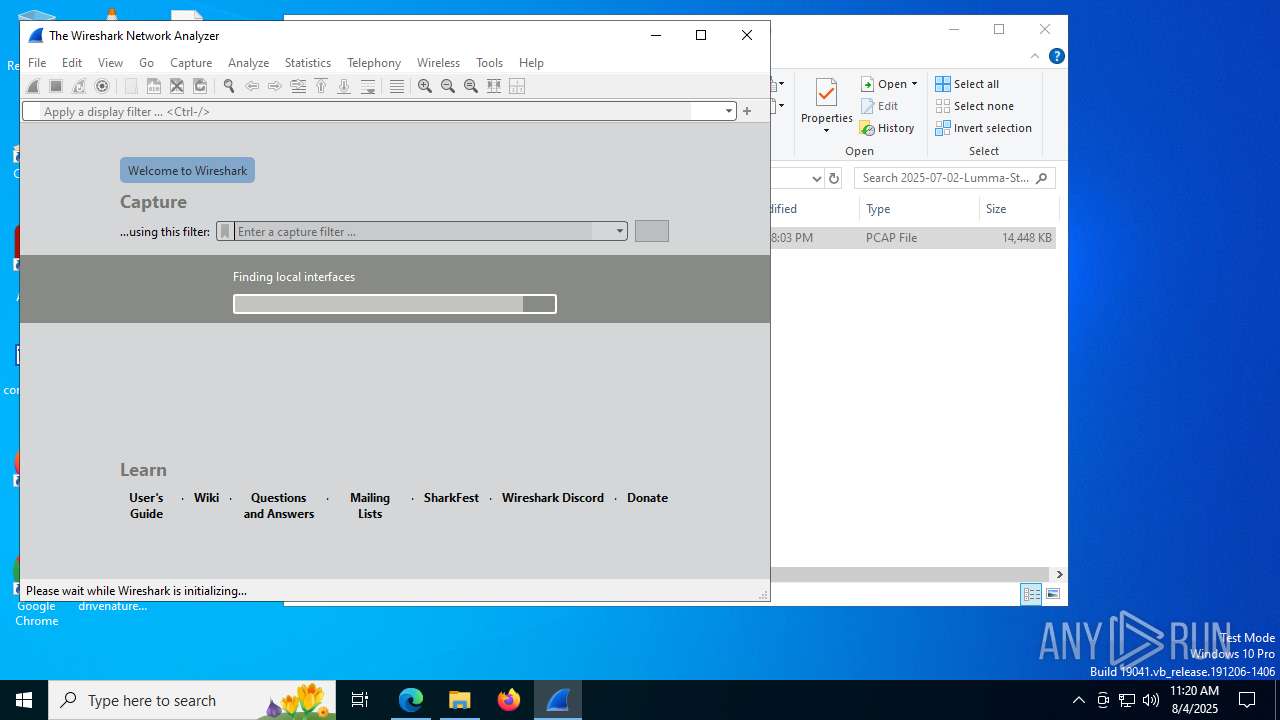Click History icon in File Explorer ribbon
Image resolution: width=1280 pixels, height=720 pixels.
(868, 128)
